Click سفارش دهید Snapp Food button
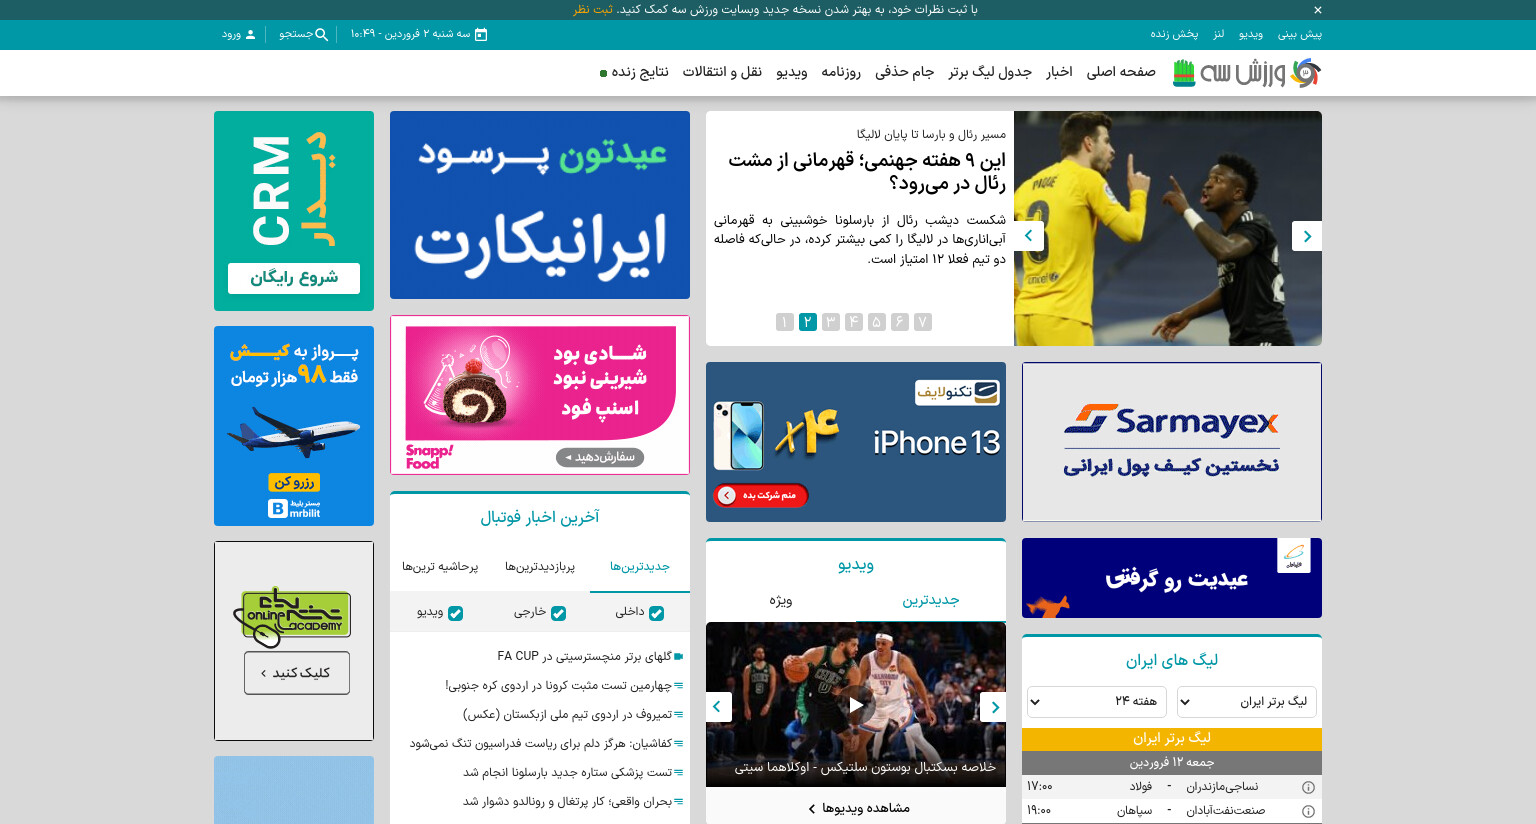The width and height of the screenshot is (1536, 824). [600, 457]
